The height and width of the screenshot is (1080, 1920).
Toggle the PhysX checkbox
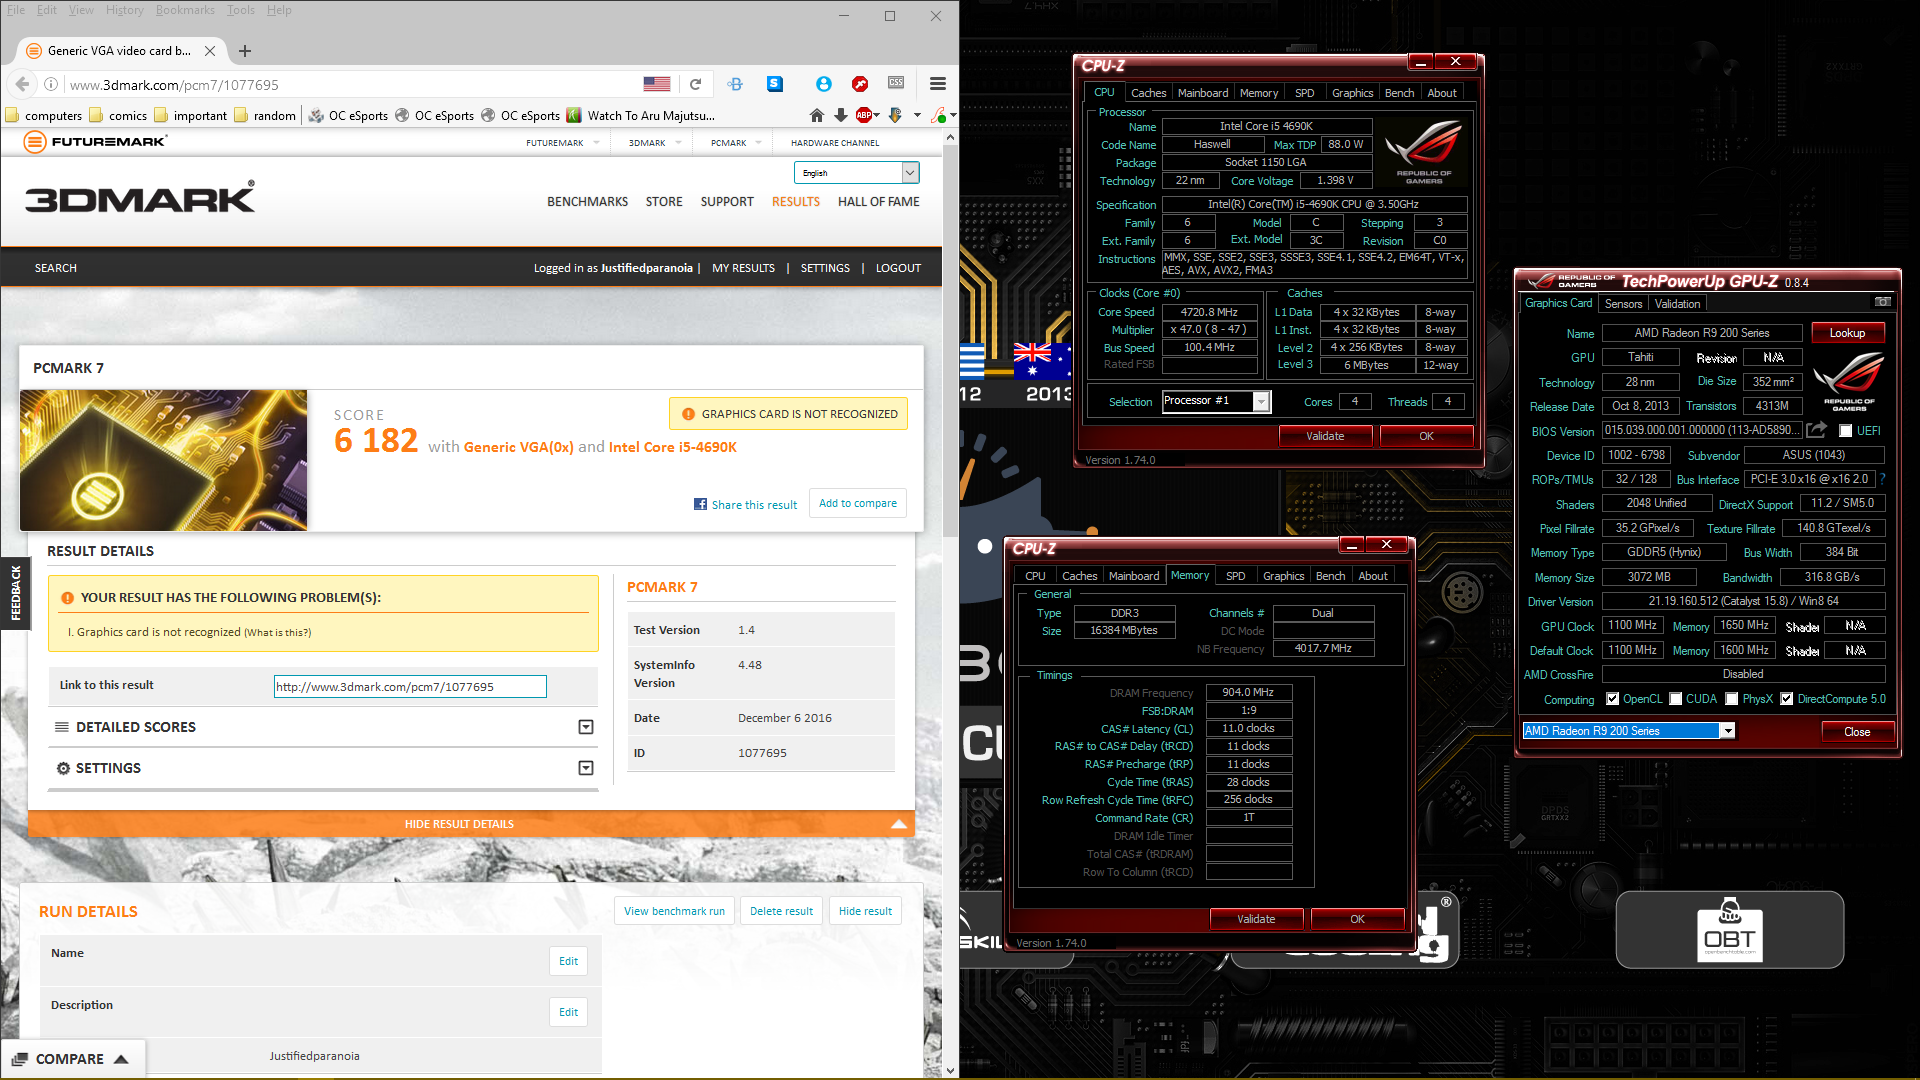tap(1731, 699)
